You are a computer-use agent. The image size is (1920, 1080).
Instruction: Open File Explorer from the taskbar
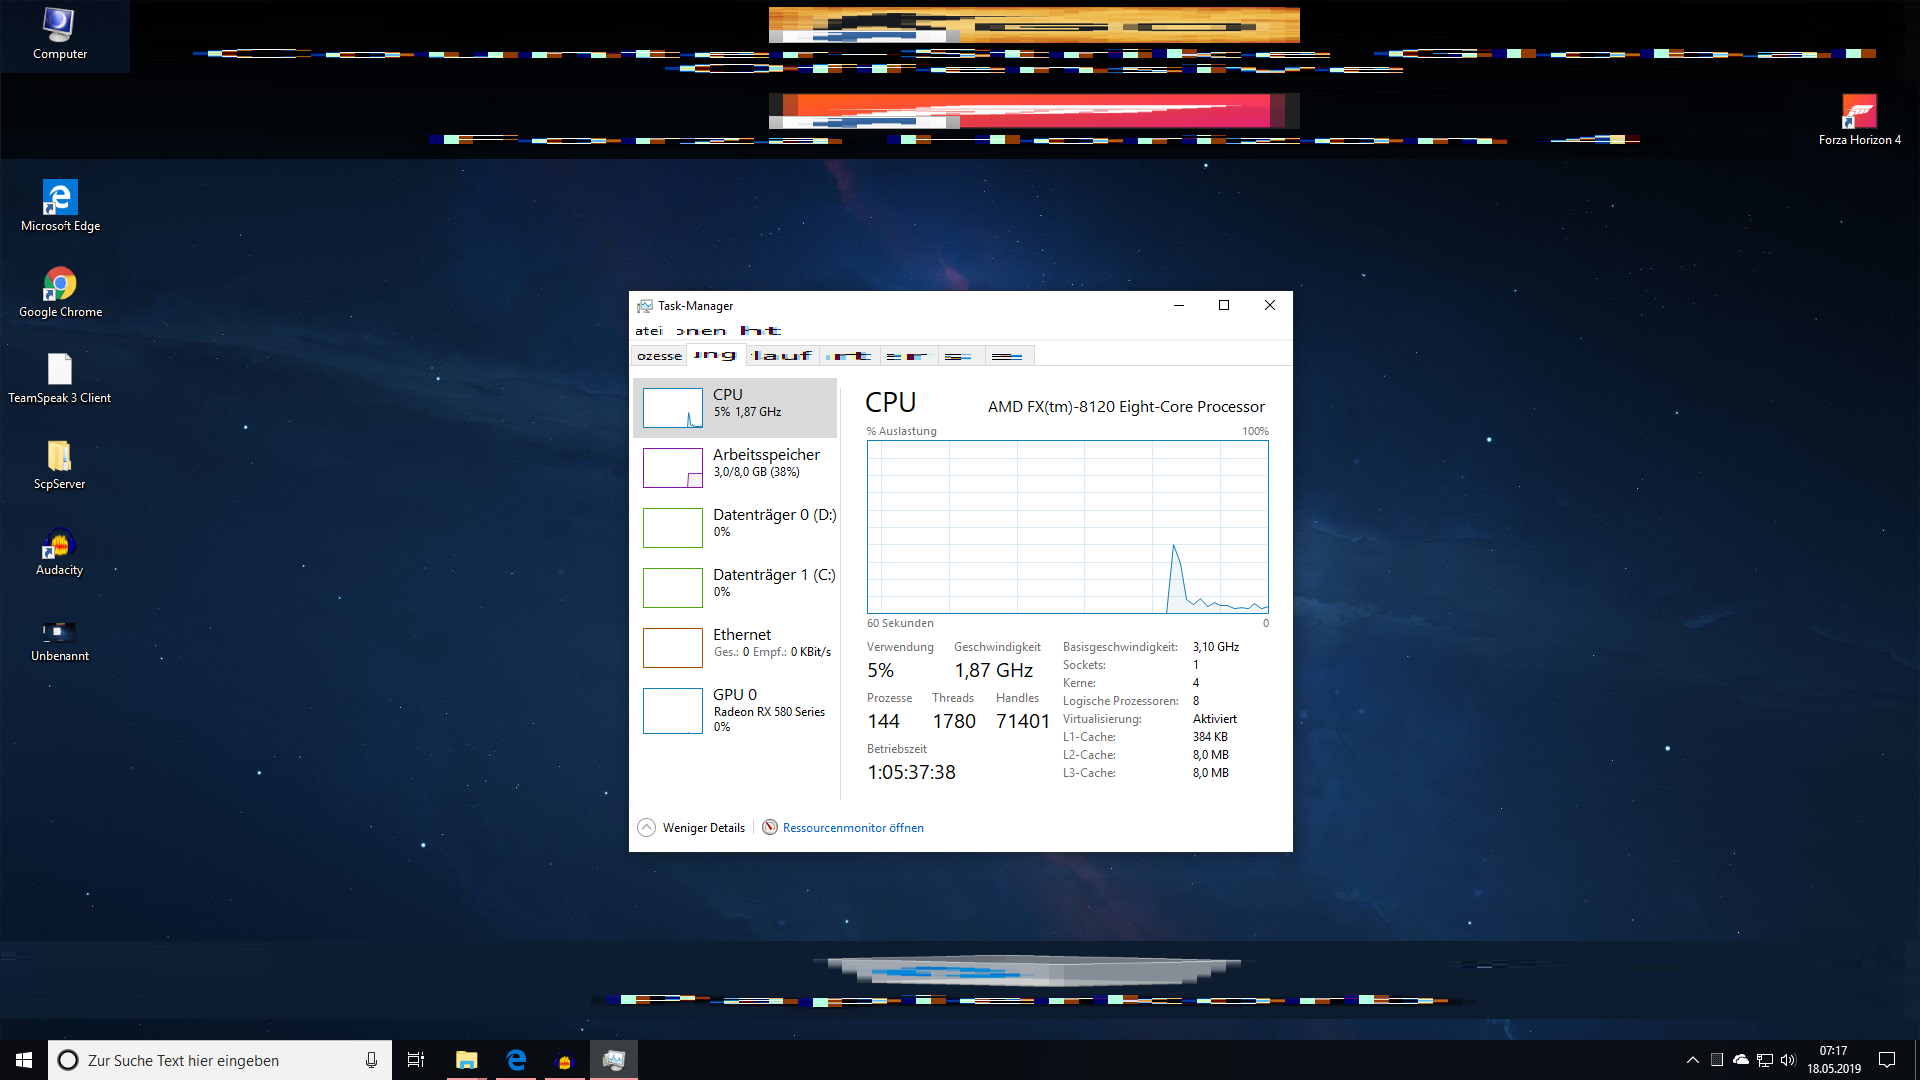point(466,1060)
